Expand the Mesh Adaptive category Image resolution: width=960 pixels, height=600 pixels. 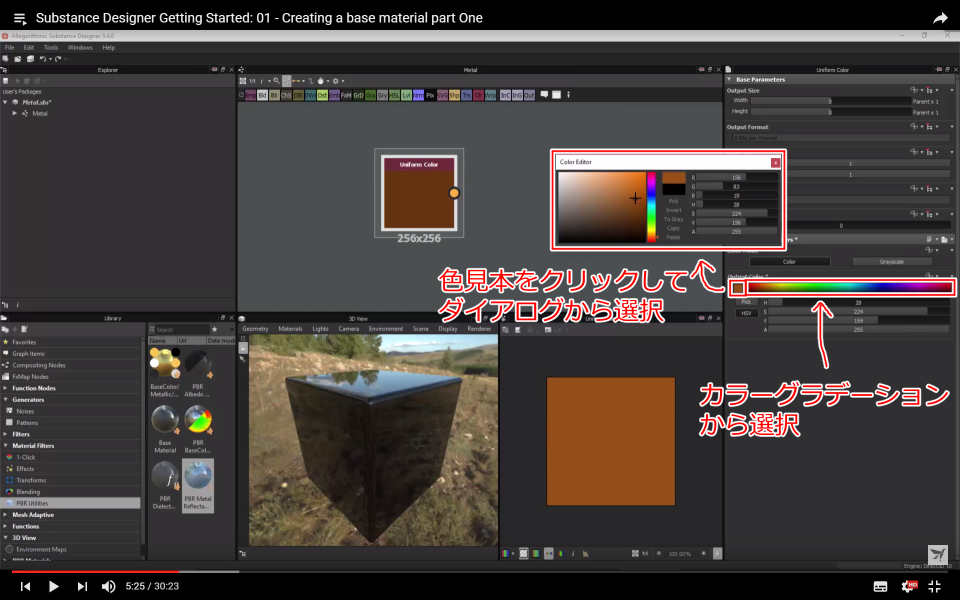6,515
